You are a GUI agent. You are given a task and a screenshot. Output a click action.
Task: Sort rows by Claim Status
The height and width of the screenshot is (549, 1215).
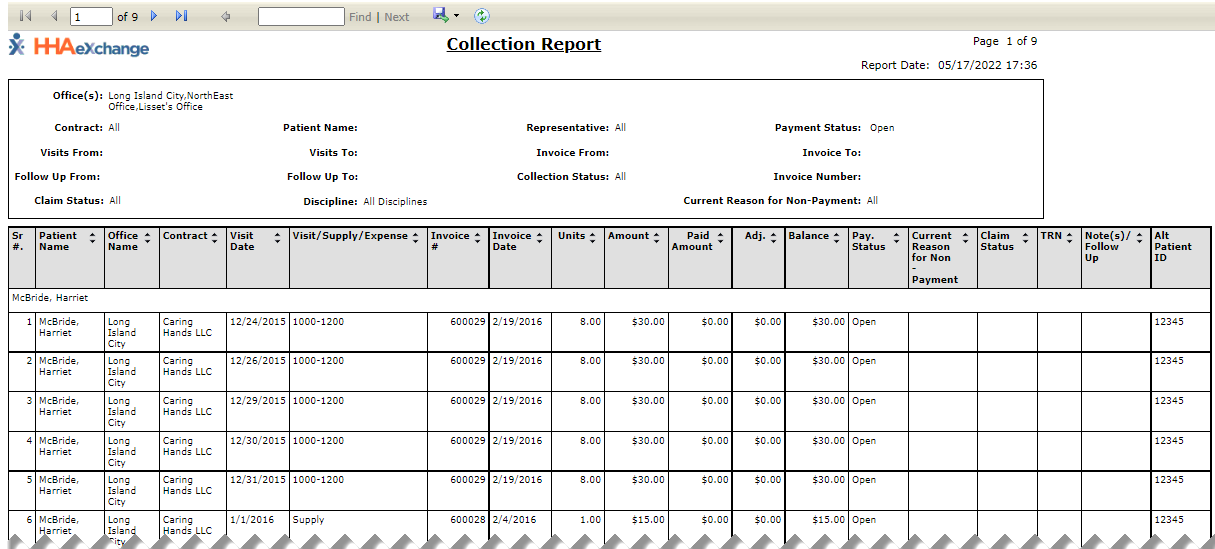1025,237
